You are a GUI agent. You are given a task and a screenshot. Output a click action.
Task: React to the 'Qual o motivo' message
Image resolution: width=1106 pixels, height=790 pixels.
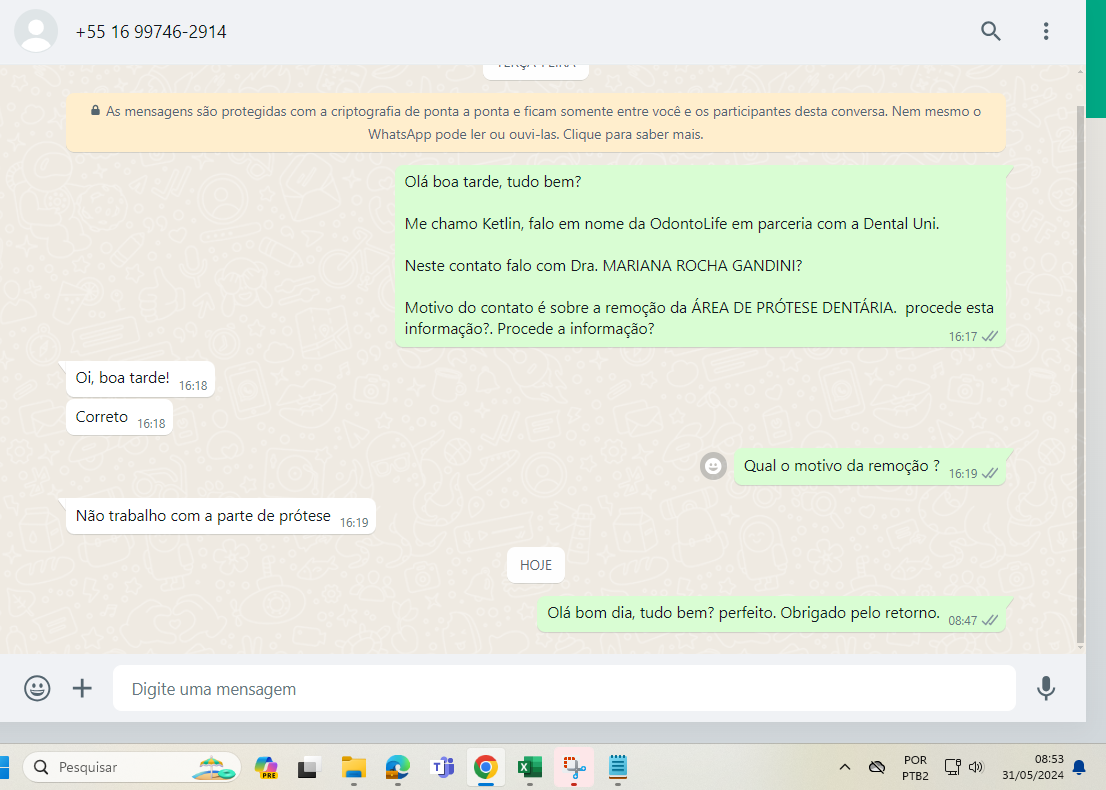pyautogui.click(x=713, y=466)
